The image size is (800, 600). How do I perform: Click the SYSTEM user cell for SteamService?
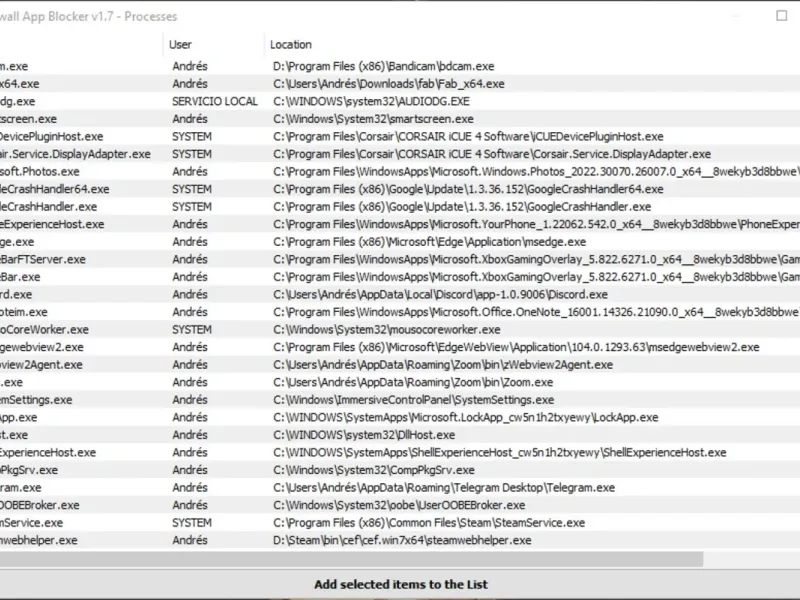point(192,523)
